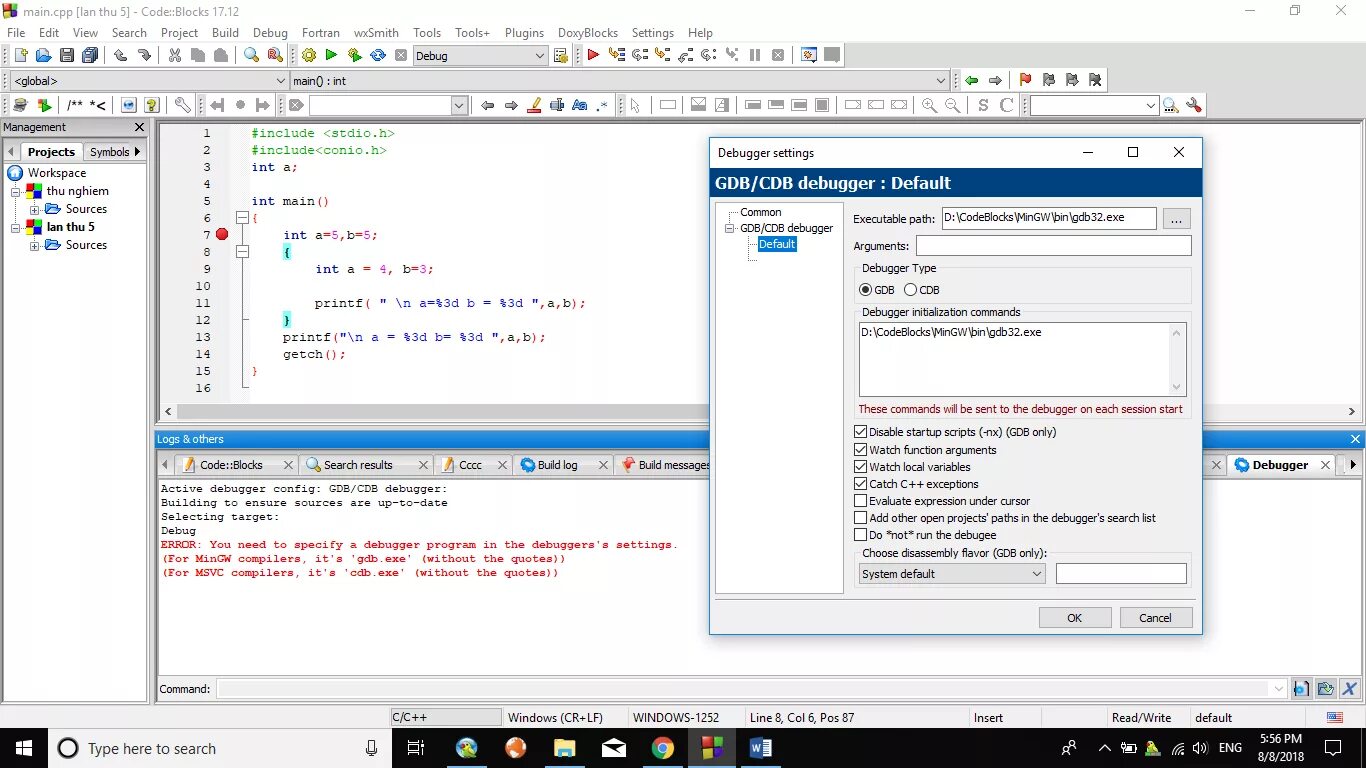
Task: Click the green Jump back arrow
Action: coord(971,80)
